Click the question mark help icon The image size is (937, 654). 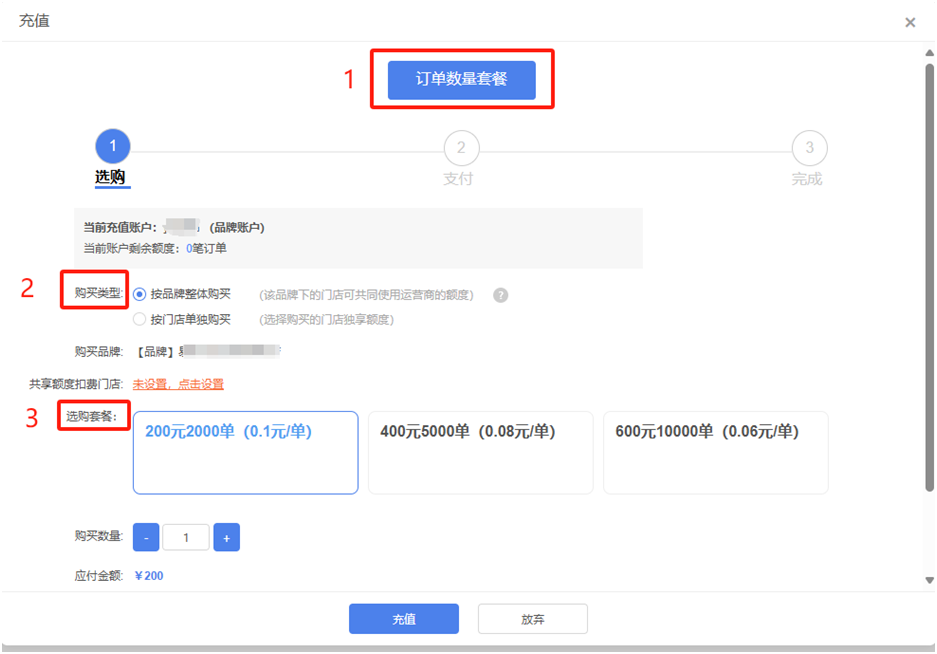click(x=501, y=295)
